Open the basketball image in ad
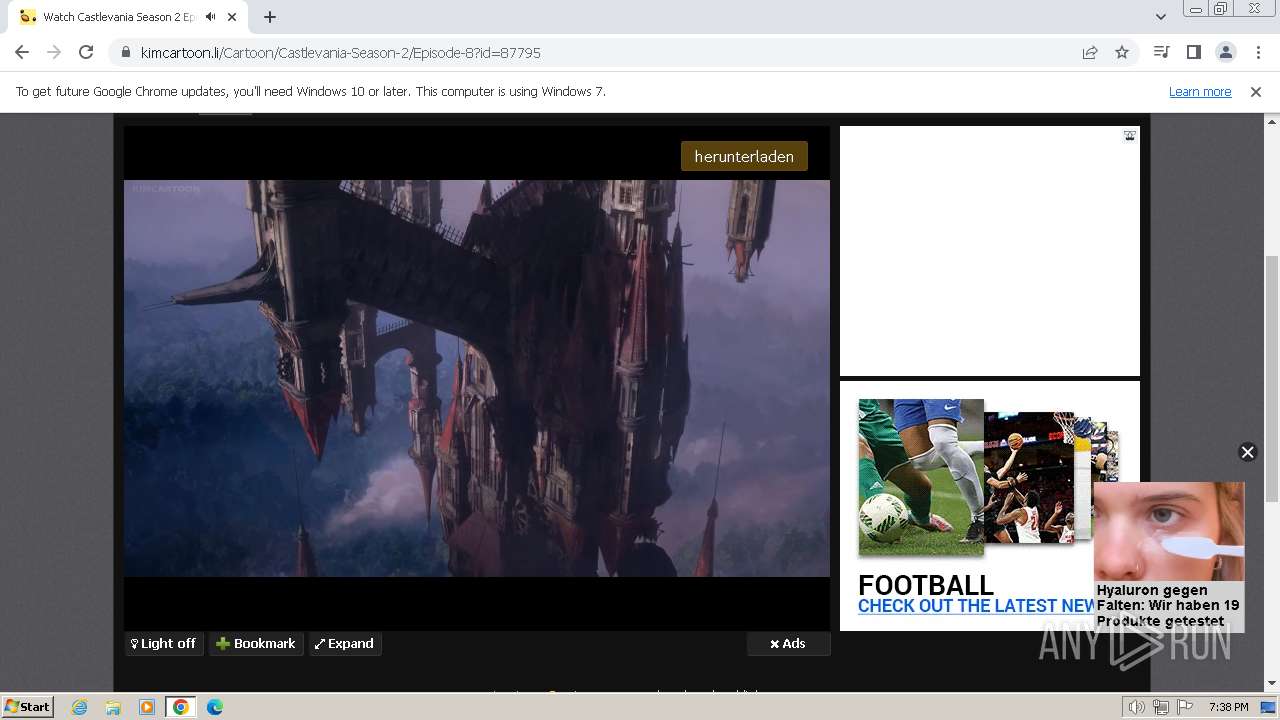Screen dimensions: 1280x720 [1028, 478]
